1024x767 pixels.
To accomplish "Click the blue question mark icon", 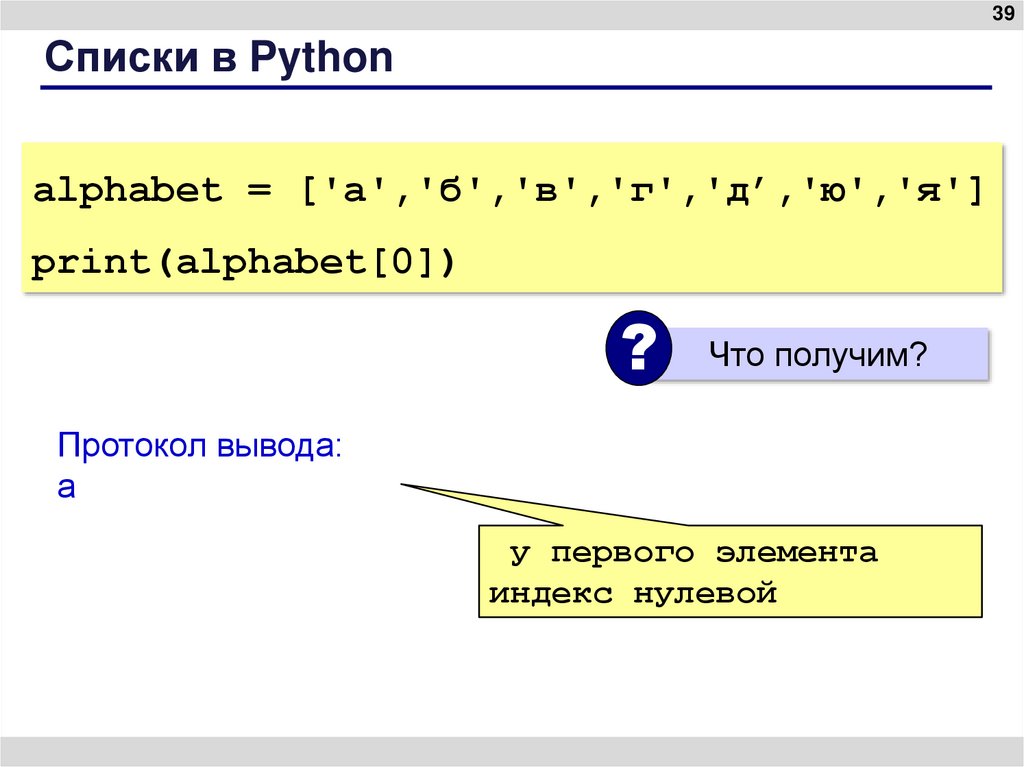I will [x=639, y=348].
